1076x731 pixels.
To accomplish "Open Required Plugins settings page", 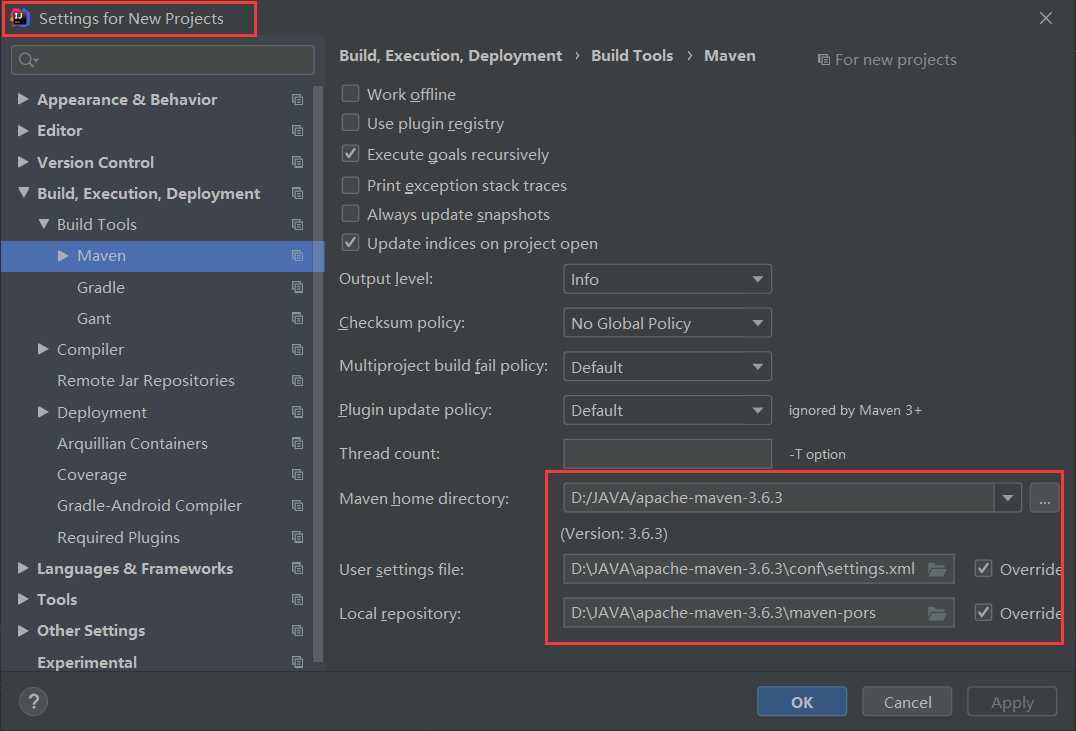I will 118,537.
